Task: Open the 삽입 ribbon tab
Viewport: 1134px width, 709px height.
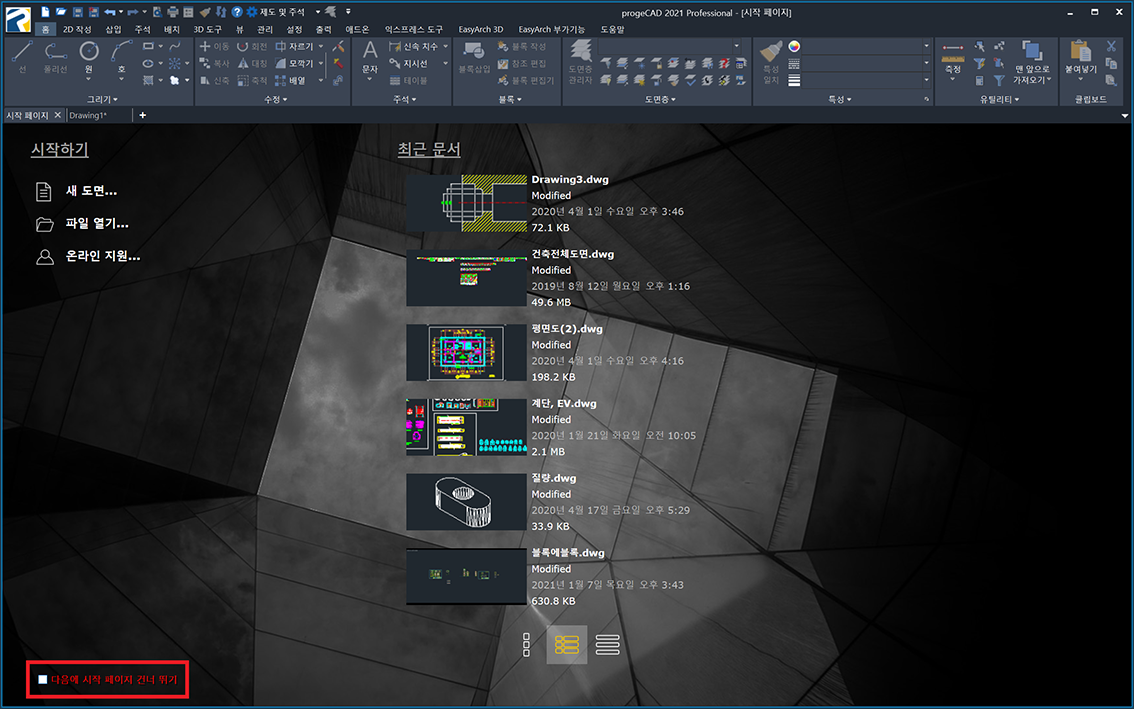Action: coord(113,30)
